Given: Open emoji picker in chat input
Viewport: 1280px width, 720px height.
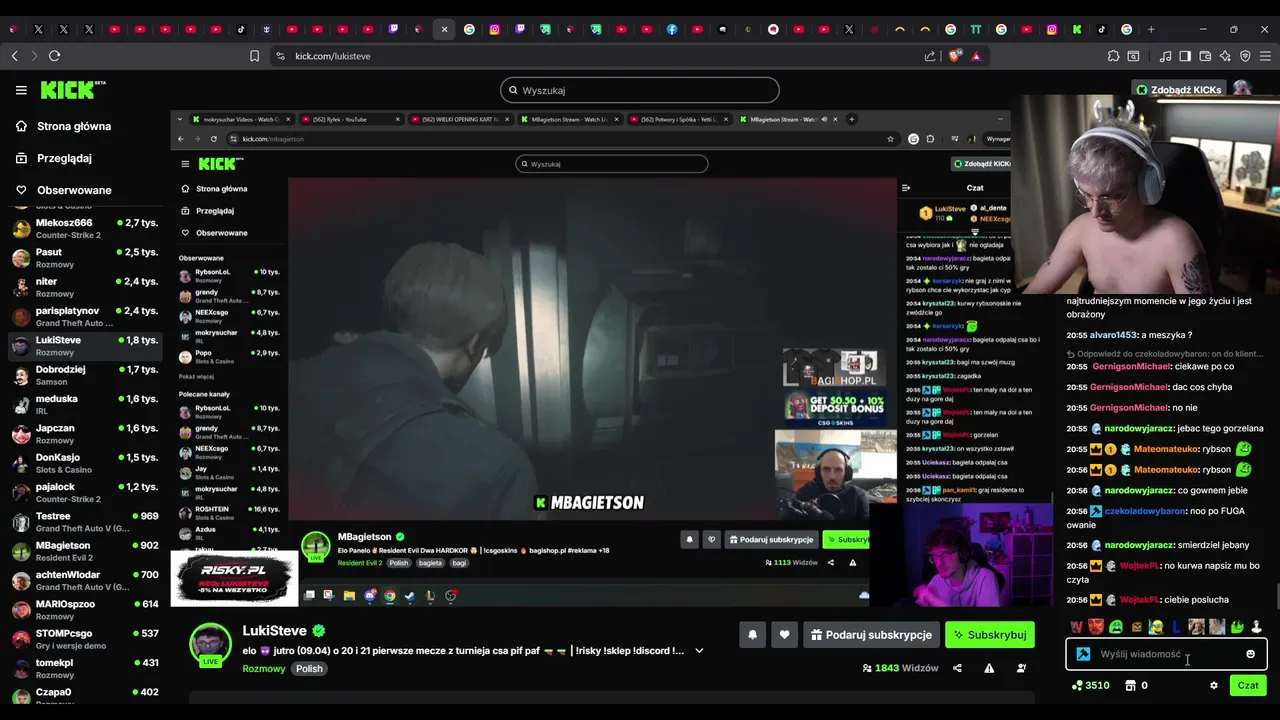Looking at the screenshot, I should pos(1250,654).
